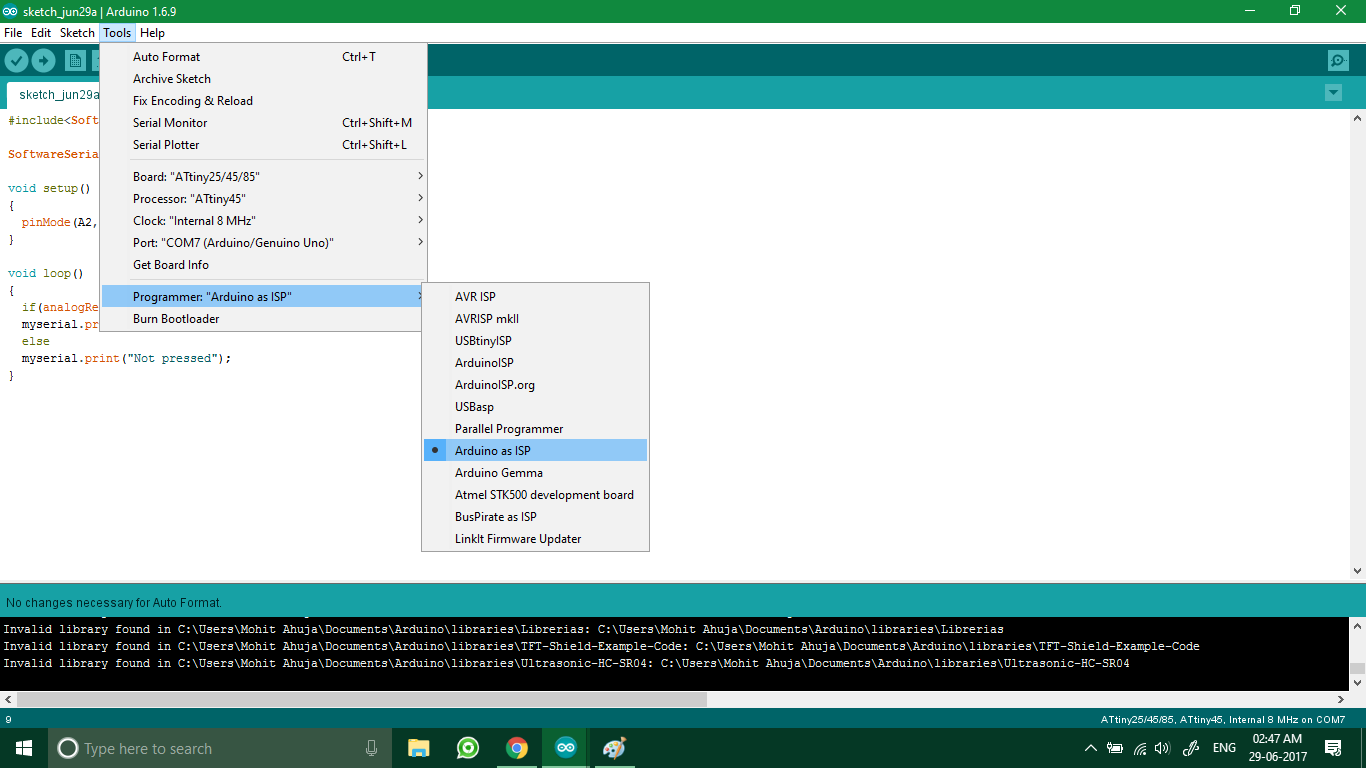
Task: Choose Fix Encoding & Reload
Action: pyautogui.click(x=264, y=101)
